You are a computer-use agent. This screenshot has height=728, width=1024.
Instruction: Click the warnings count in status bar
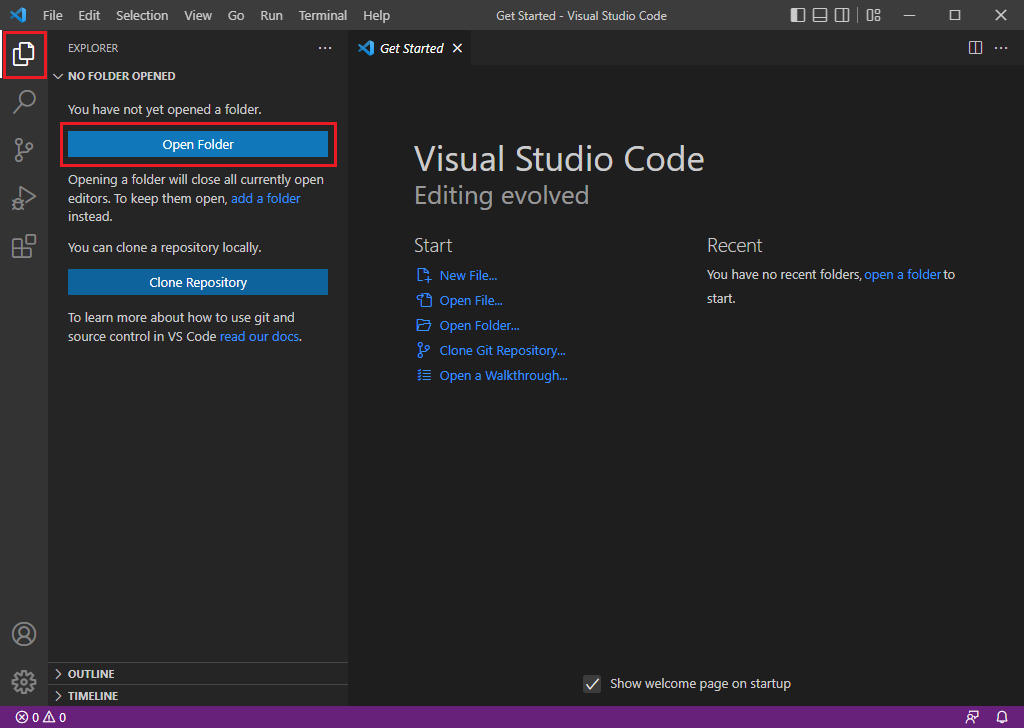click(55, 717)
